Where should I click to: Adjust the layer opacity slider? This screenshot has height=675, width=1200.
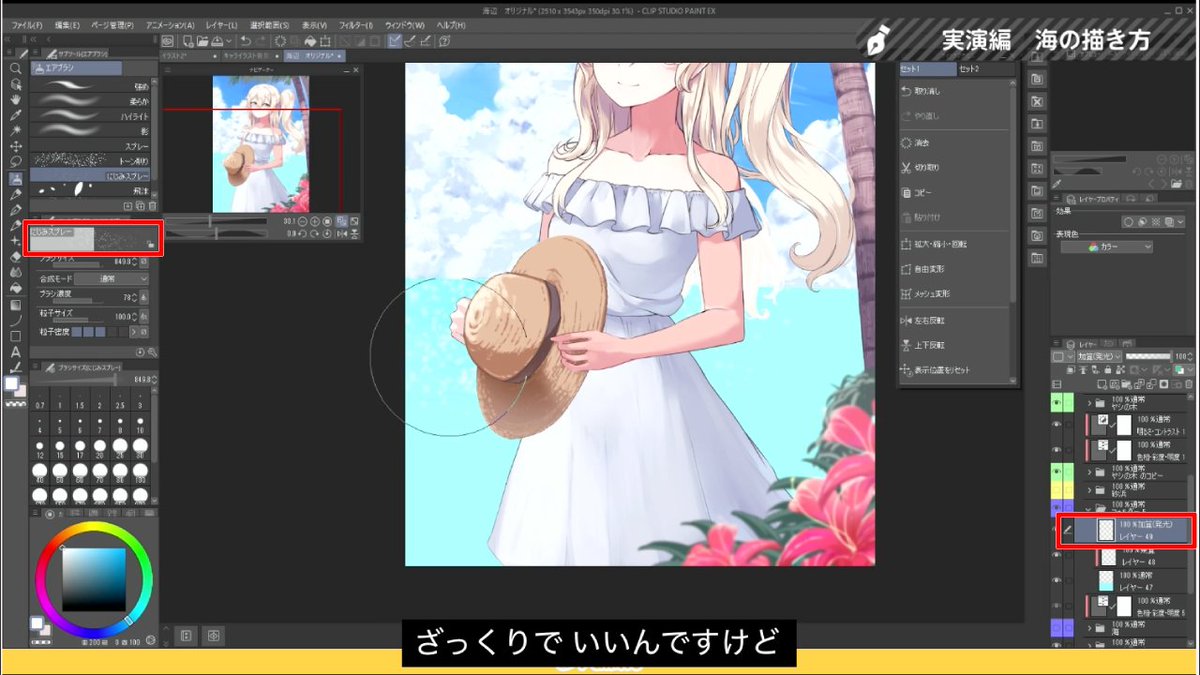1148,355
